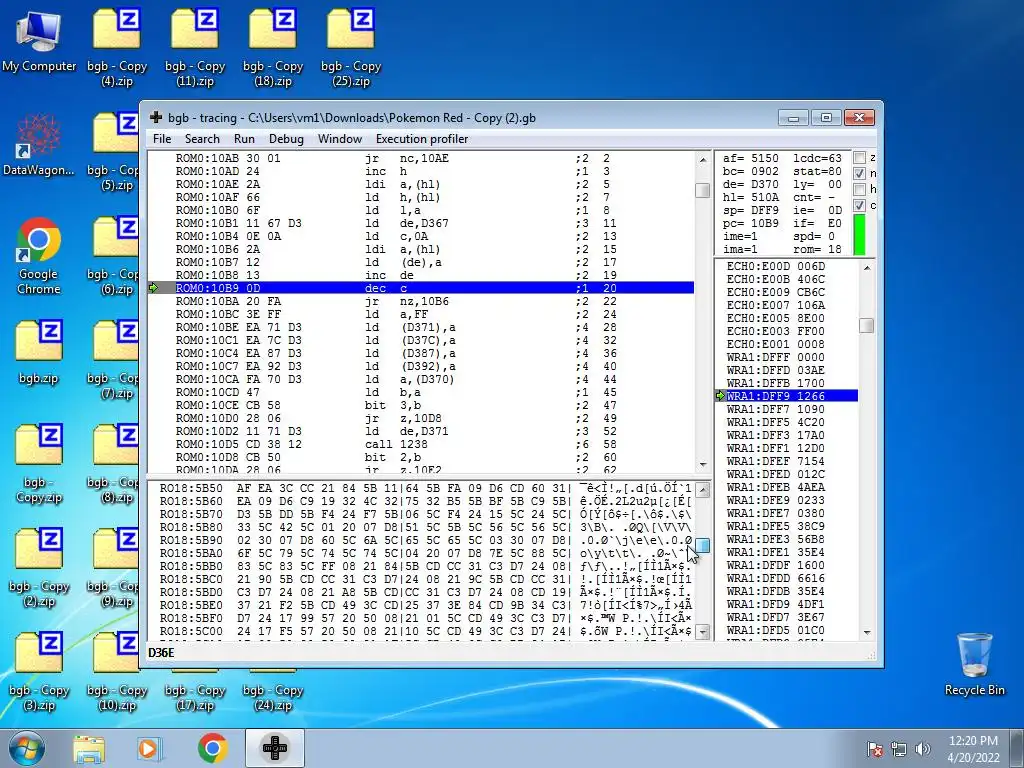Open the Windows Start menu

coord(25,748)
